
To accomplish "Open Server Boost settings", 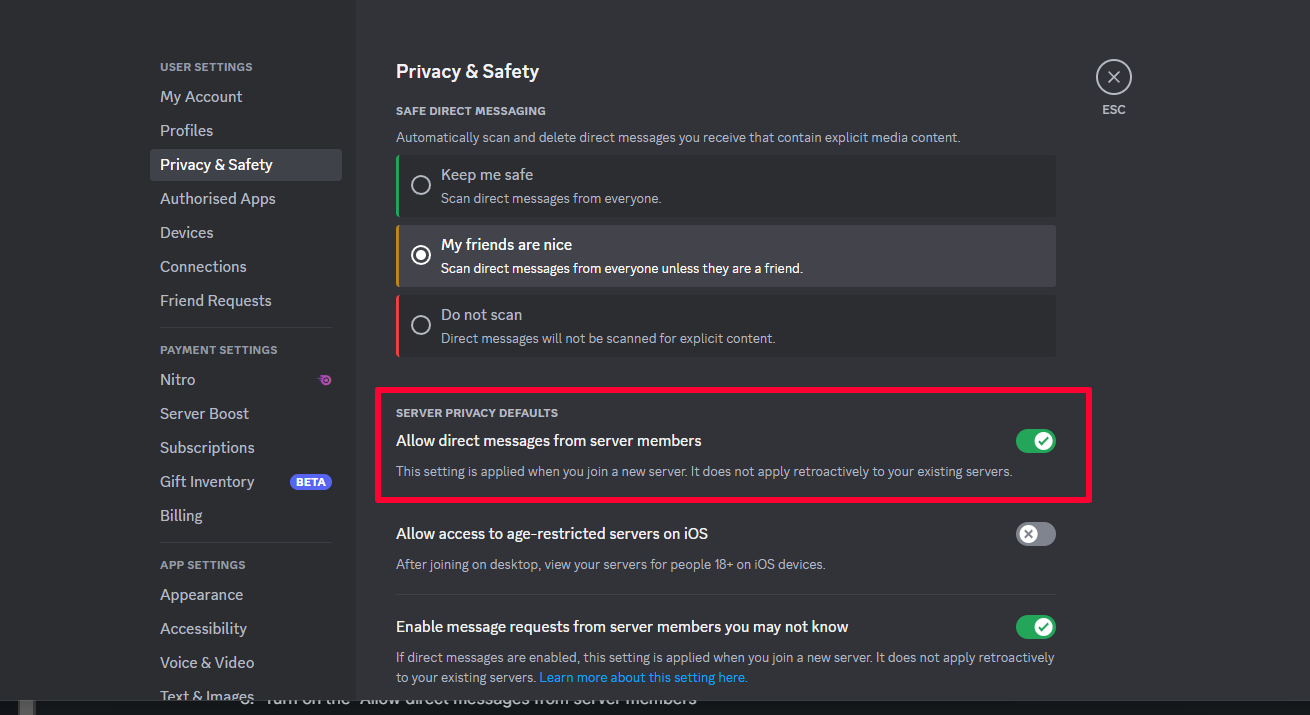I will [204, 414].
